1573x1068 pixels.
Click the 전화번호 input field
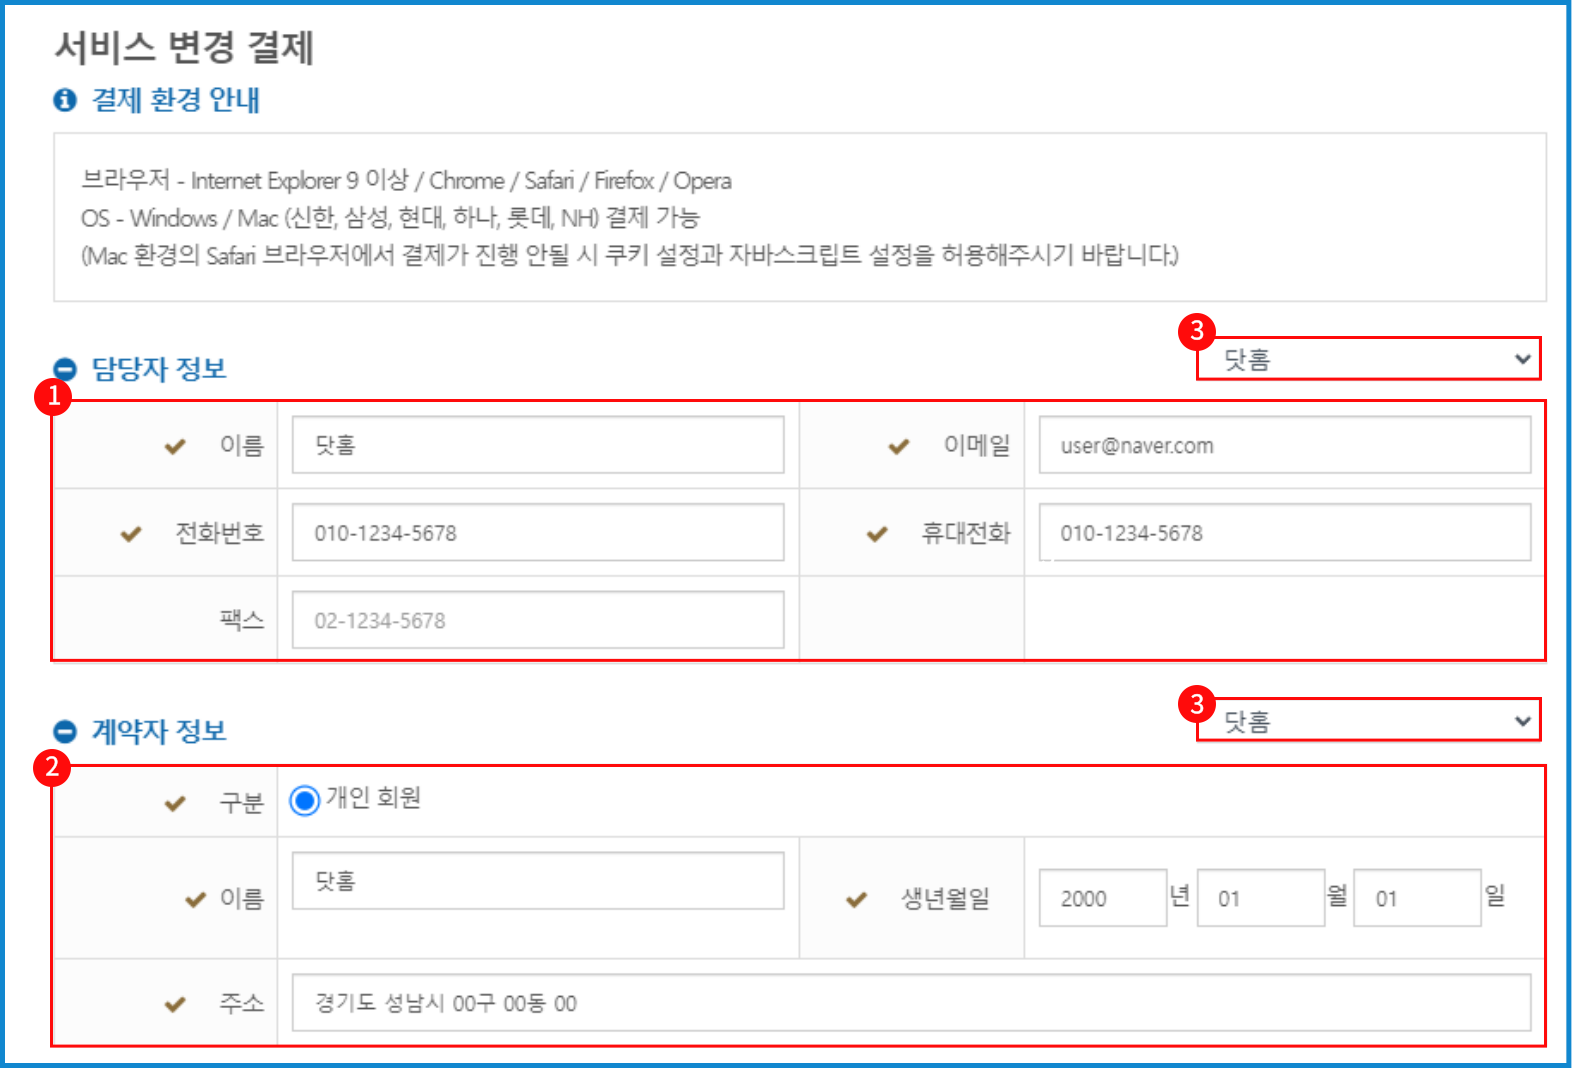[x=537, y=533]
